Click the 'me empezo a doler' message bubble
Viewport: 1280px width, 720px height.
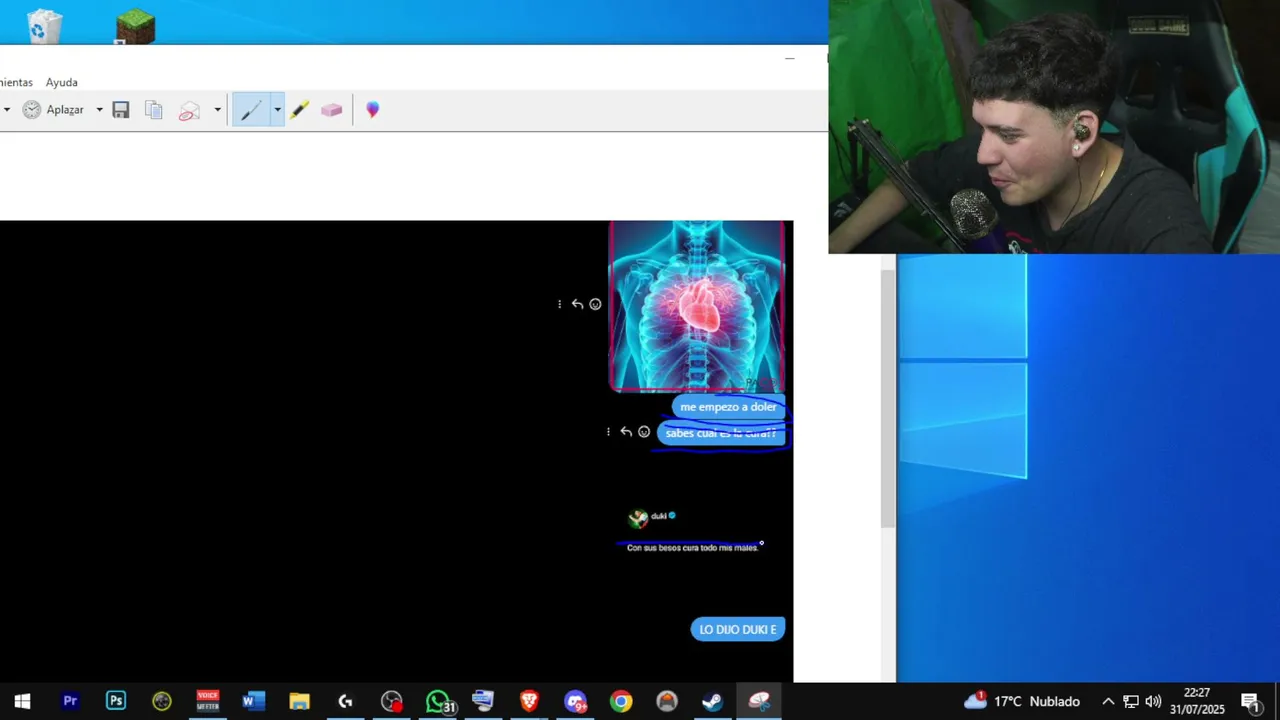[x=728, y=407]
